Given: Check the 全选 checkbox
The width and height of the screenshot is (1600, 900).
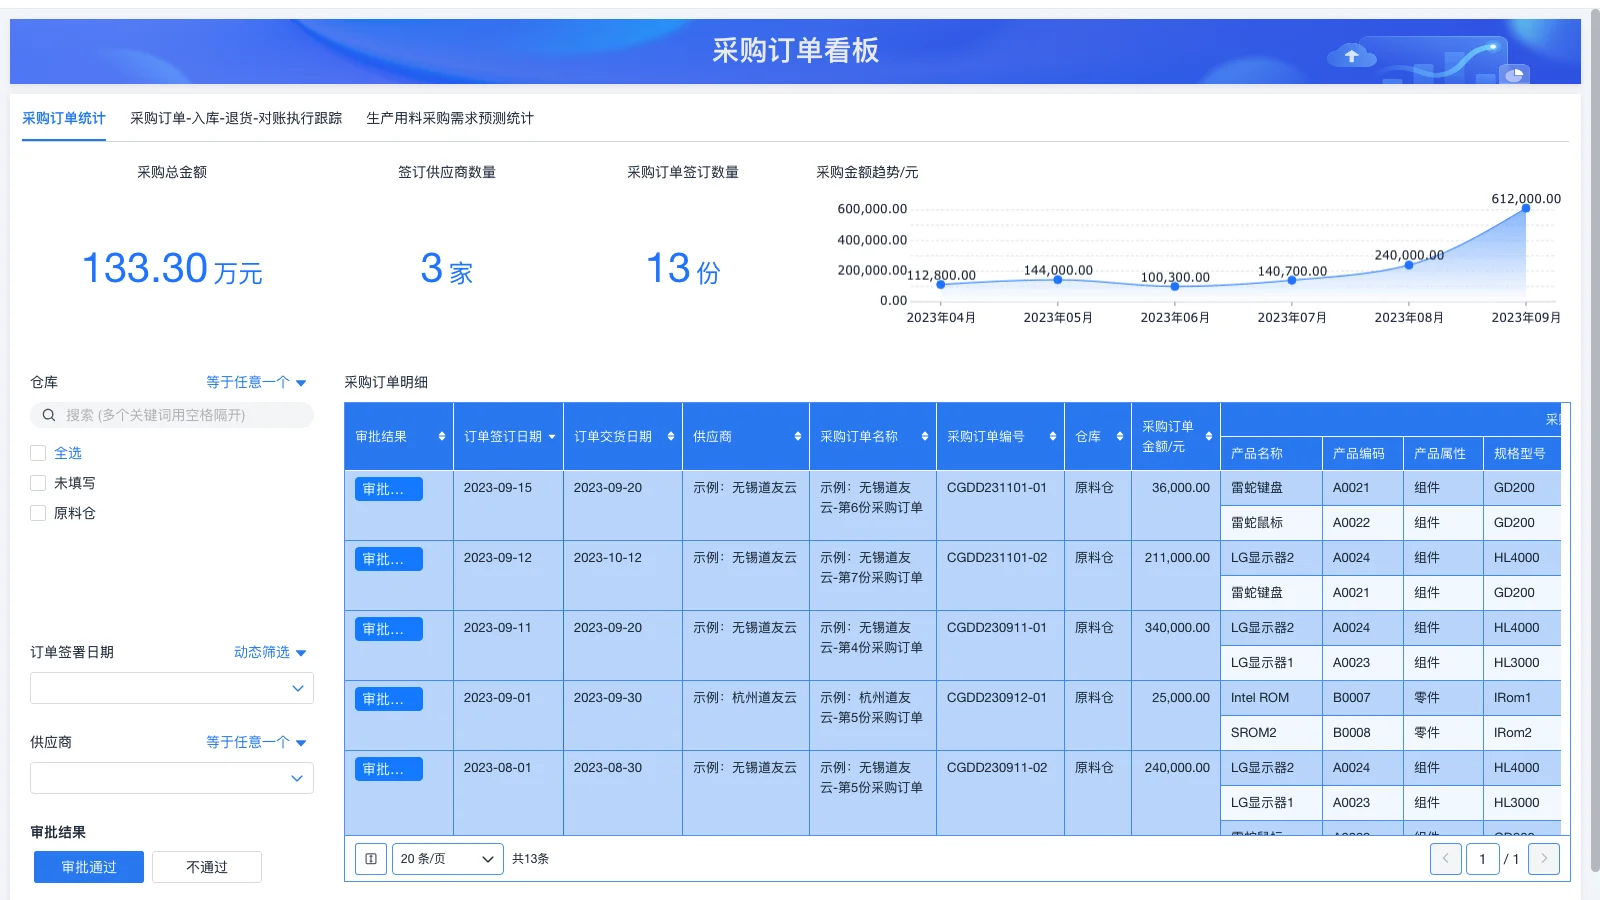Looking at the screenshot, I should point(38,452).
